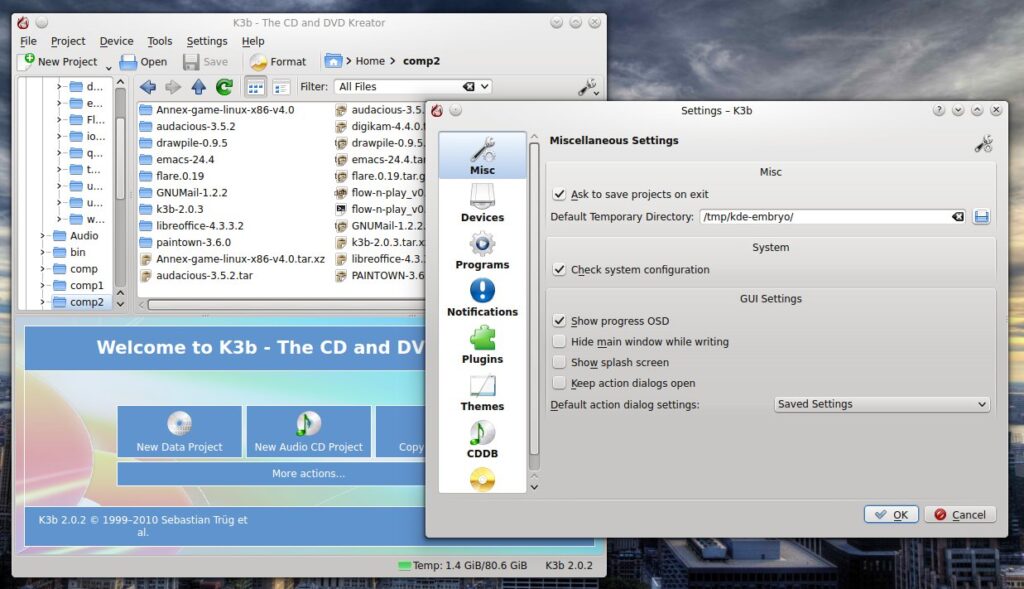
Task: Select the k3b-2.0.3 folder
Action: coord(172,209)
